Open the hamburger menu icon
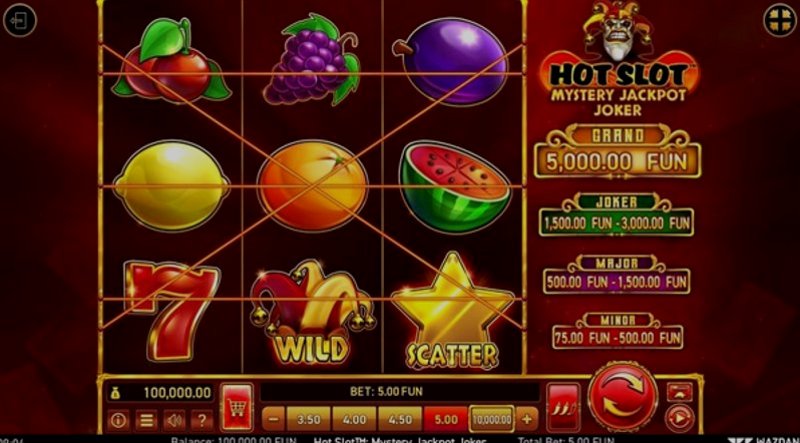The image size is (800, 443). [x=146, y=420]
